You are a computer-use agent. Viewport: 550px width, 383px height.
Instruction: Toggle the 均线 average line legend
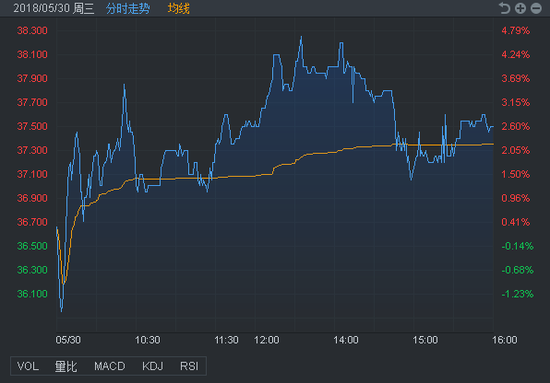(179, 8)
